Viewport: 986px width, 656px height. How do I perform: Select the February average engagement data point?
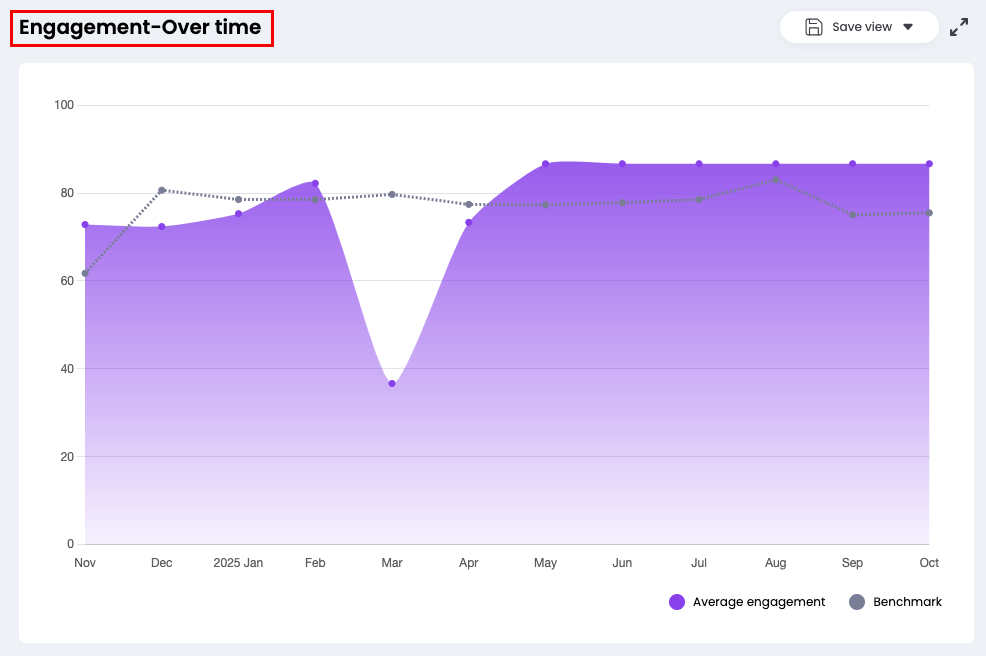click(x=315, y=184)
